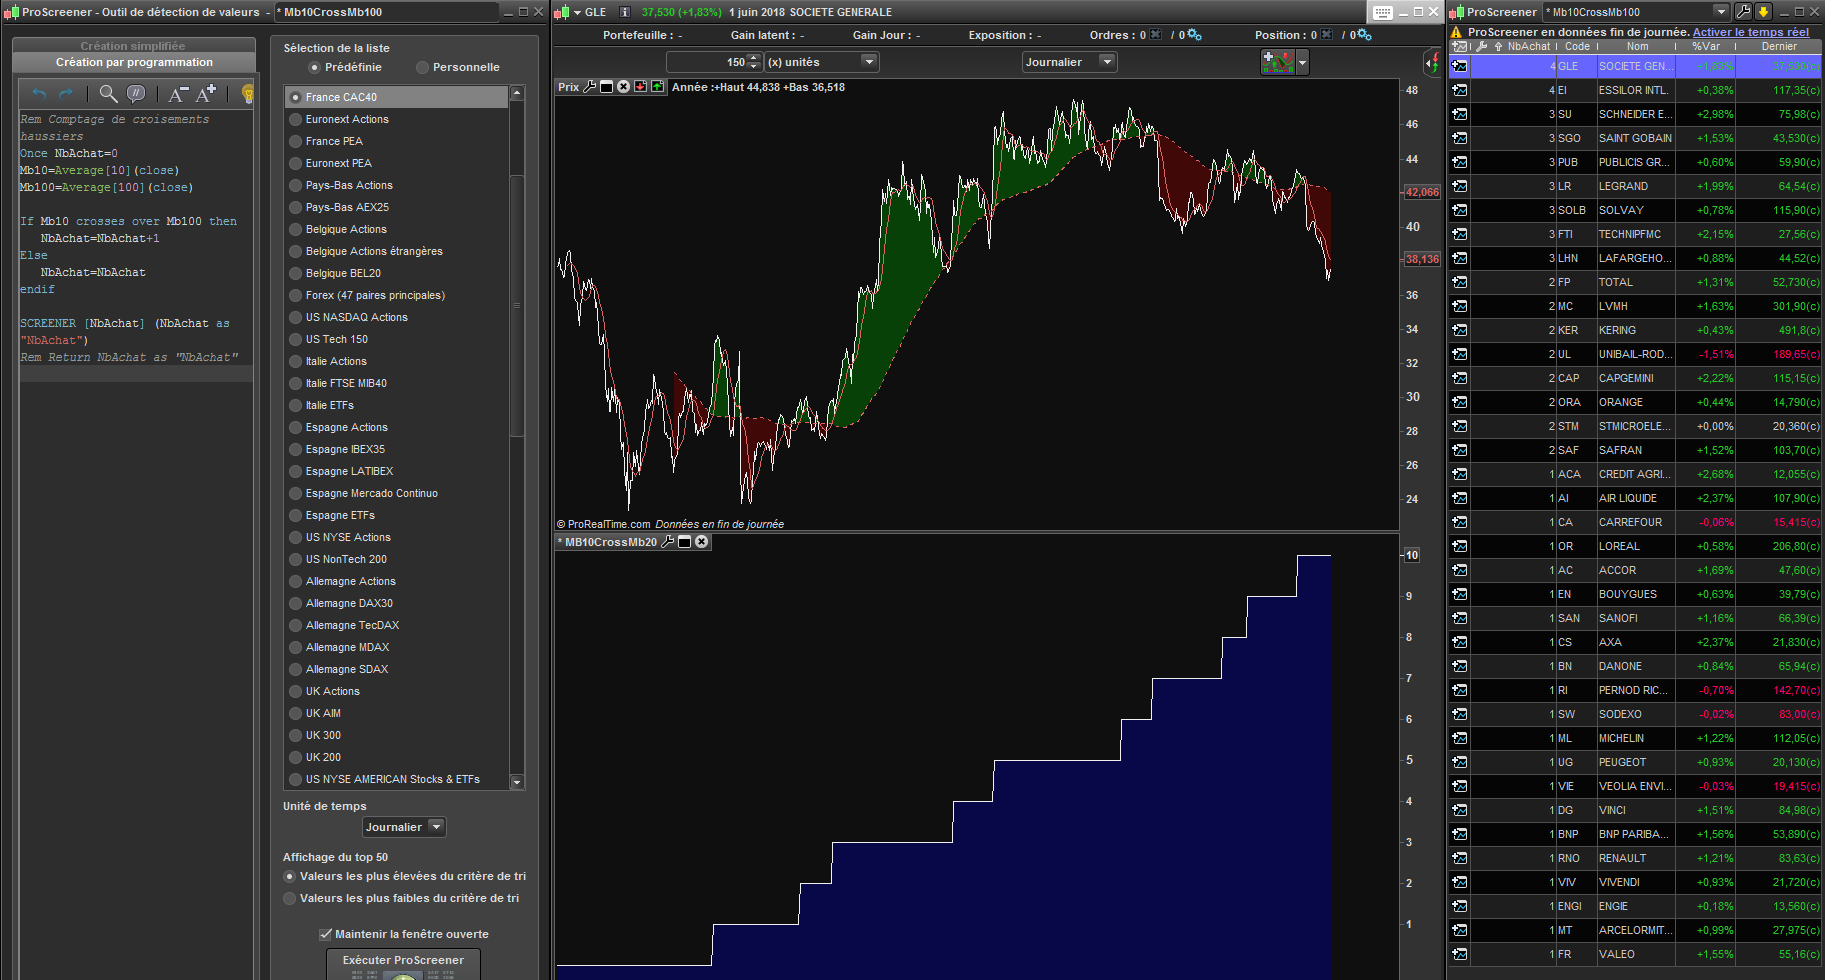Open the add indicator chart icon

pyautogui.click(x=1278, y=62)
